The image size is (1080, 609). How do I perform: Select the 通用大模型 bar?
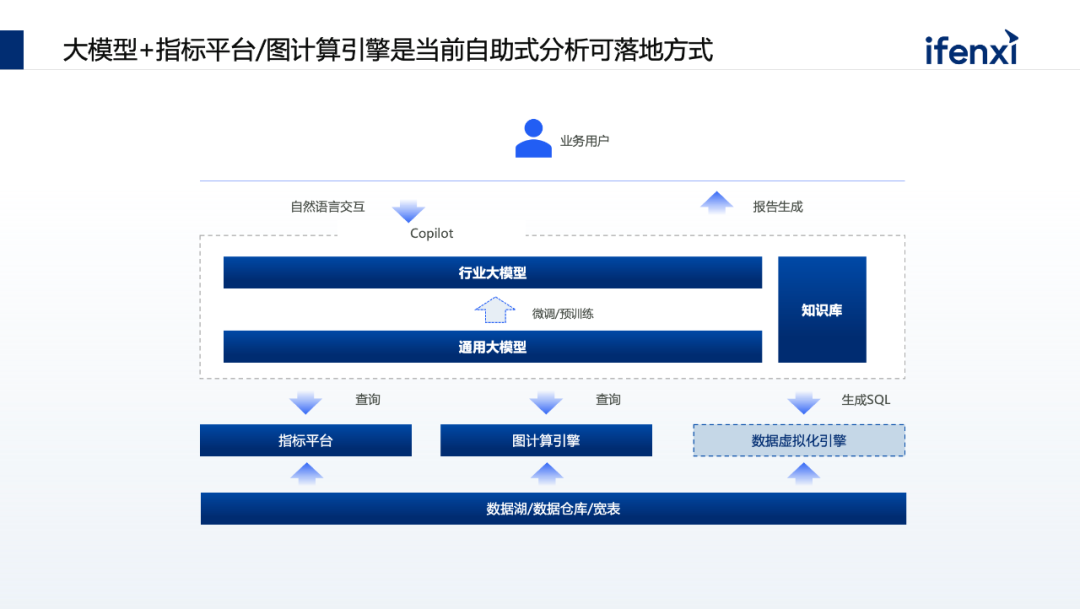[492, 347]
